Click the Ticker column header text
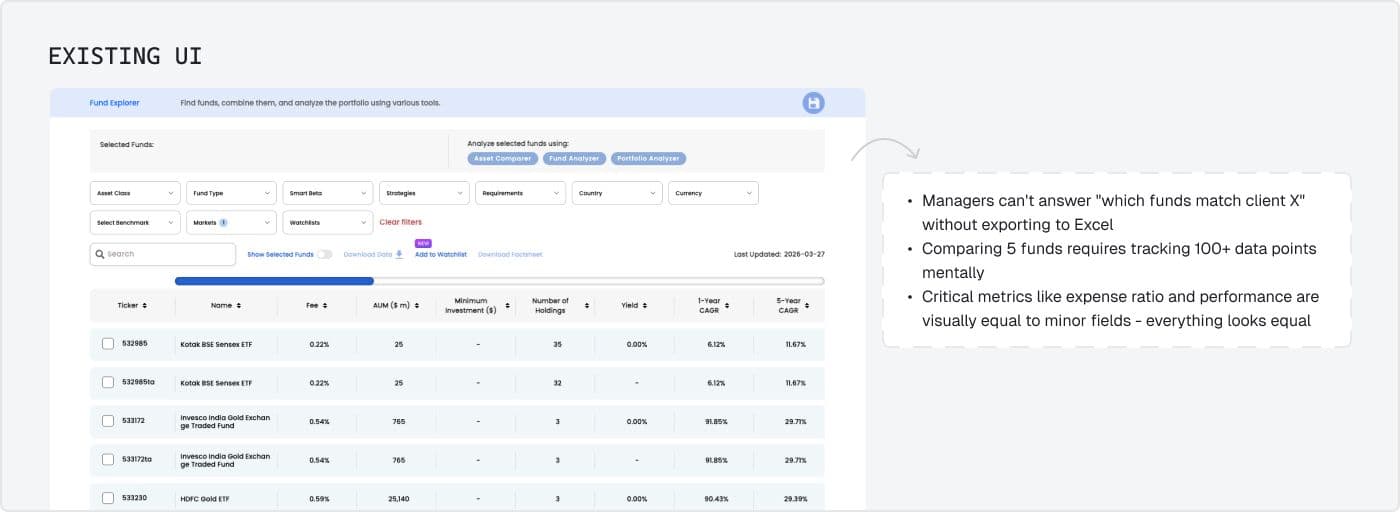1400x512 pixels. (x=128, y=305)
